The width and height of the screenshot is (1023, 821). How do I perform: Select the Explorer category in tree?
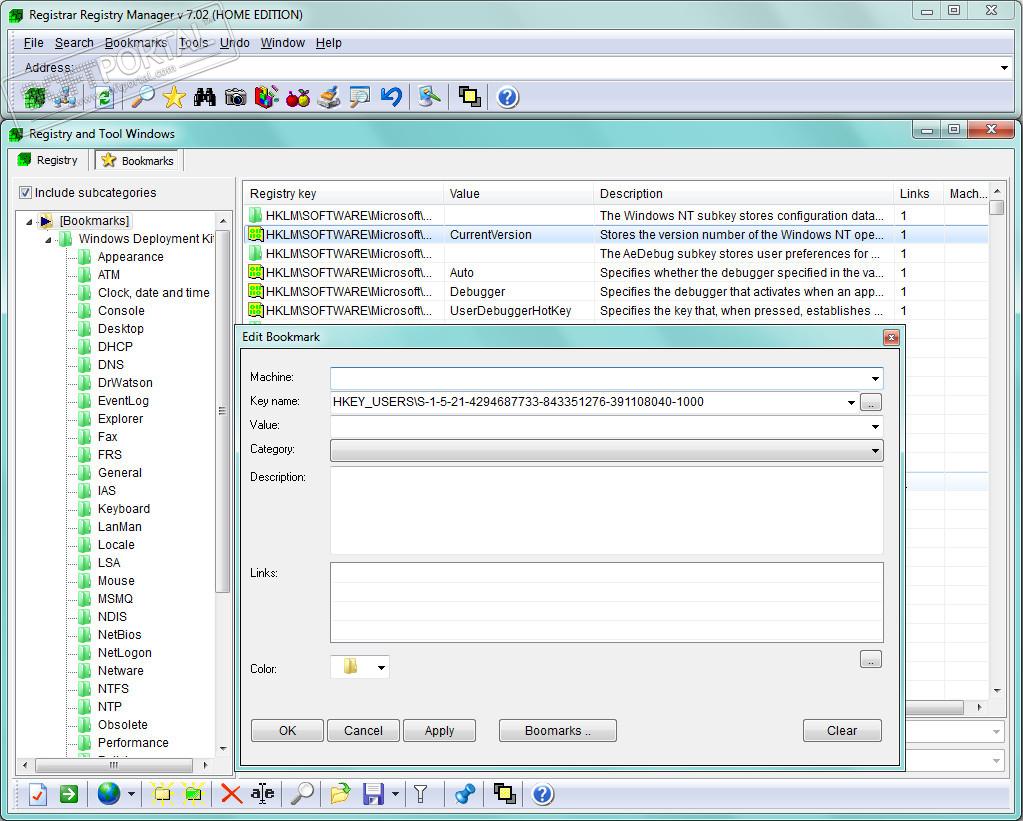(120, 418)
